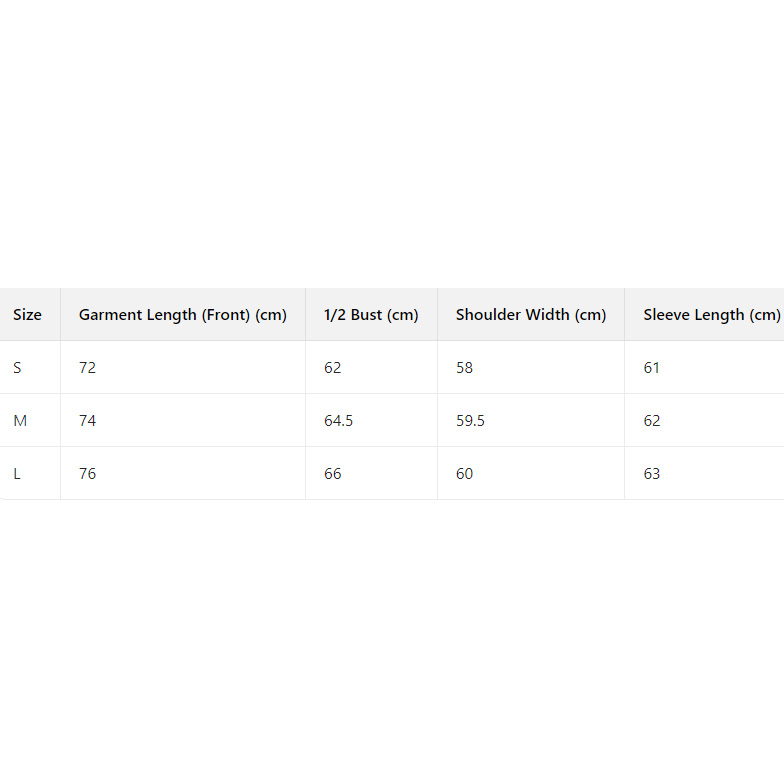784x784 pixels.
Task: Click the Size column header
Action: click(27, 315)
